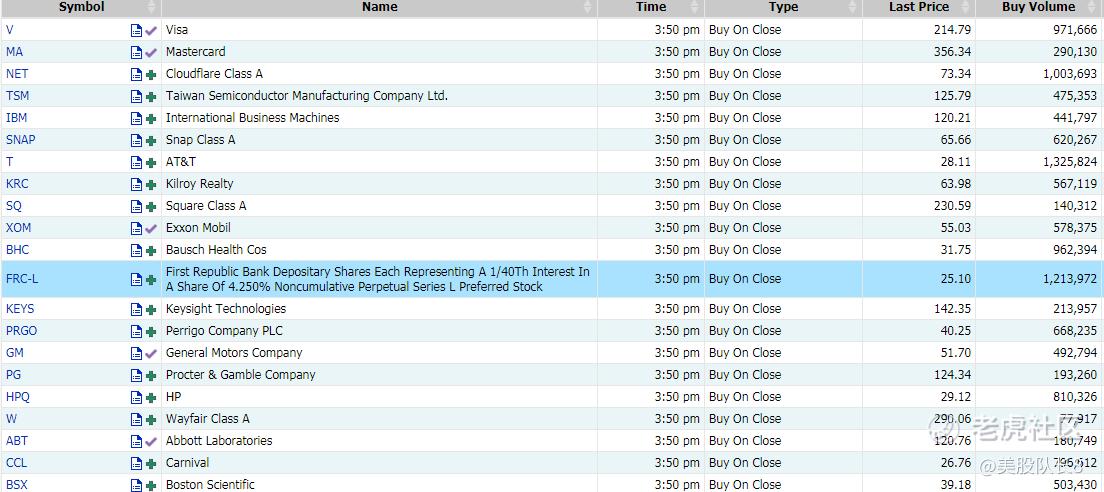Open the document icon in the SQ row
Image resolution: width=1104 pixels, height=492 pixels.
(136, 206)
